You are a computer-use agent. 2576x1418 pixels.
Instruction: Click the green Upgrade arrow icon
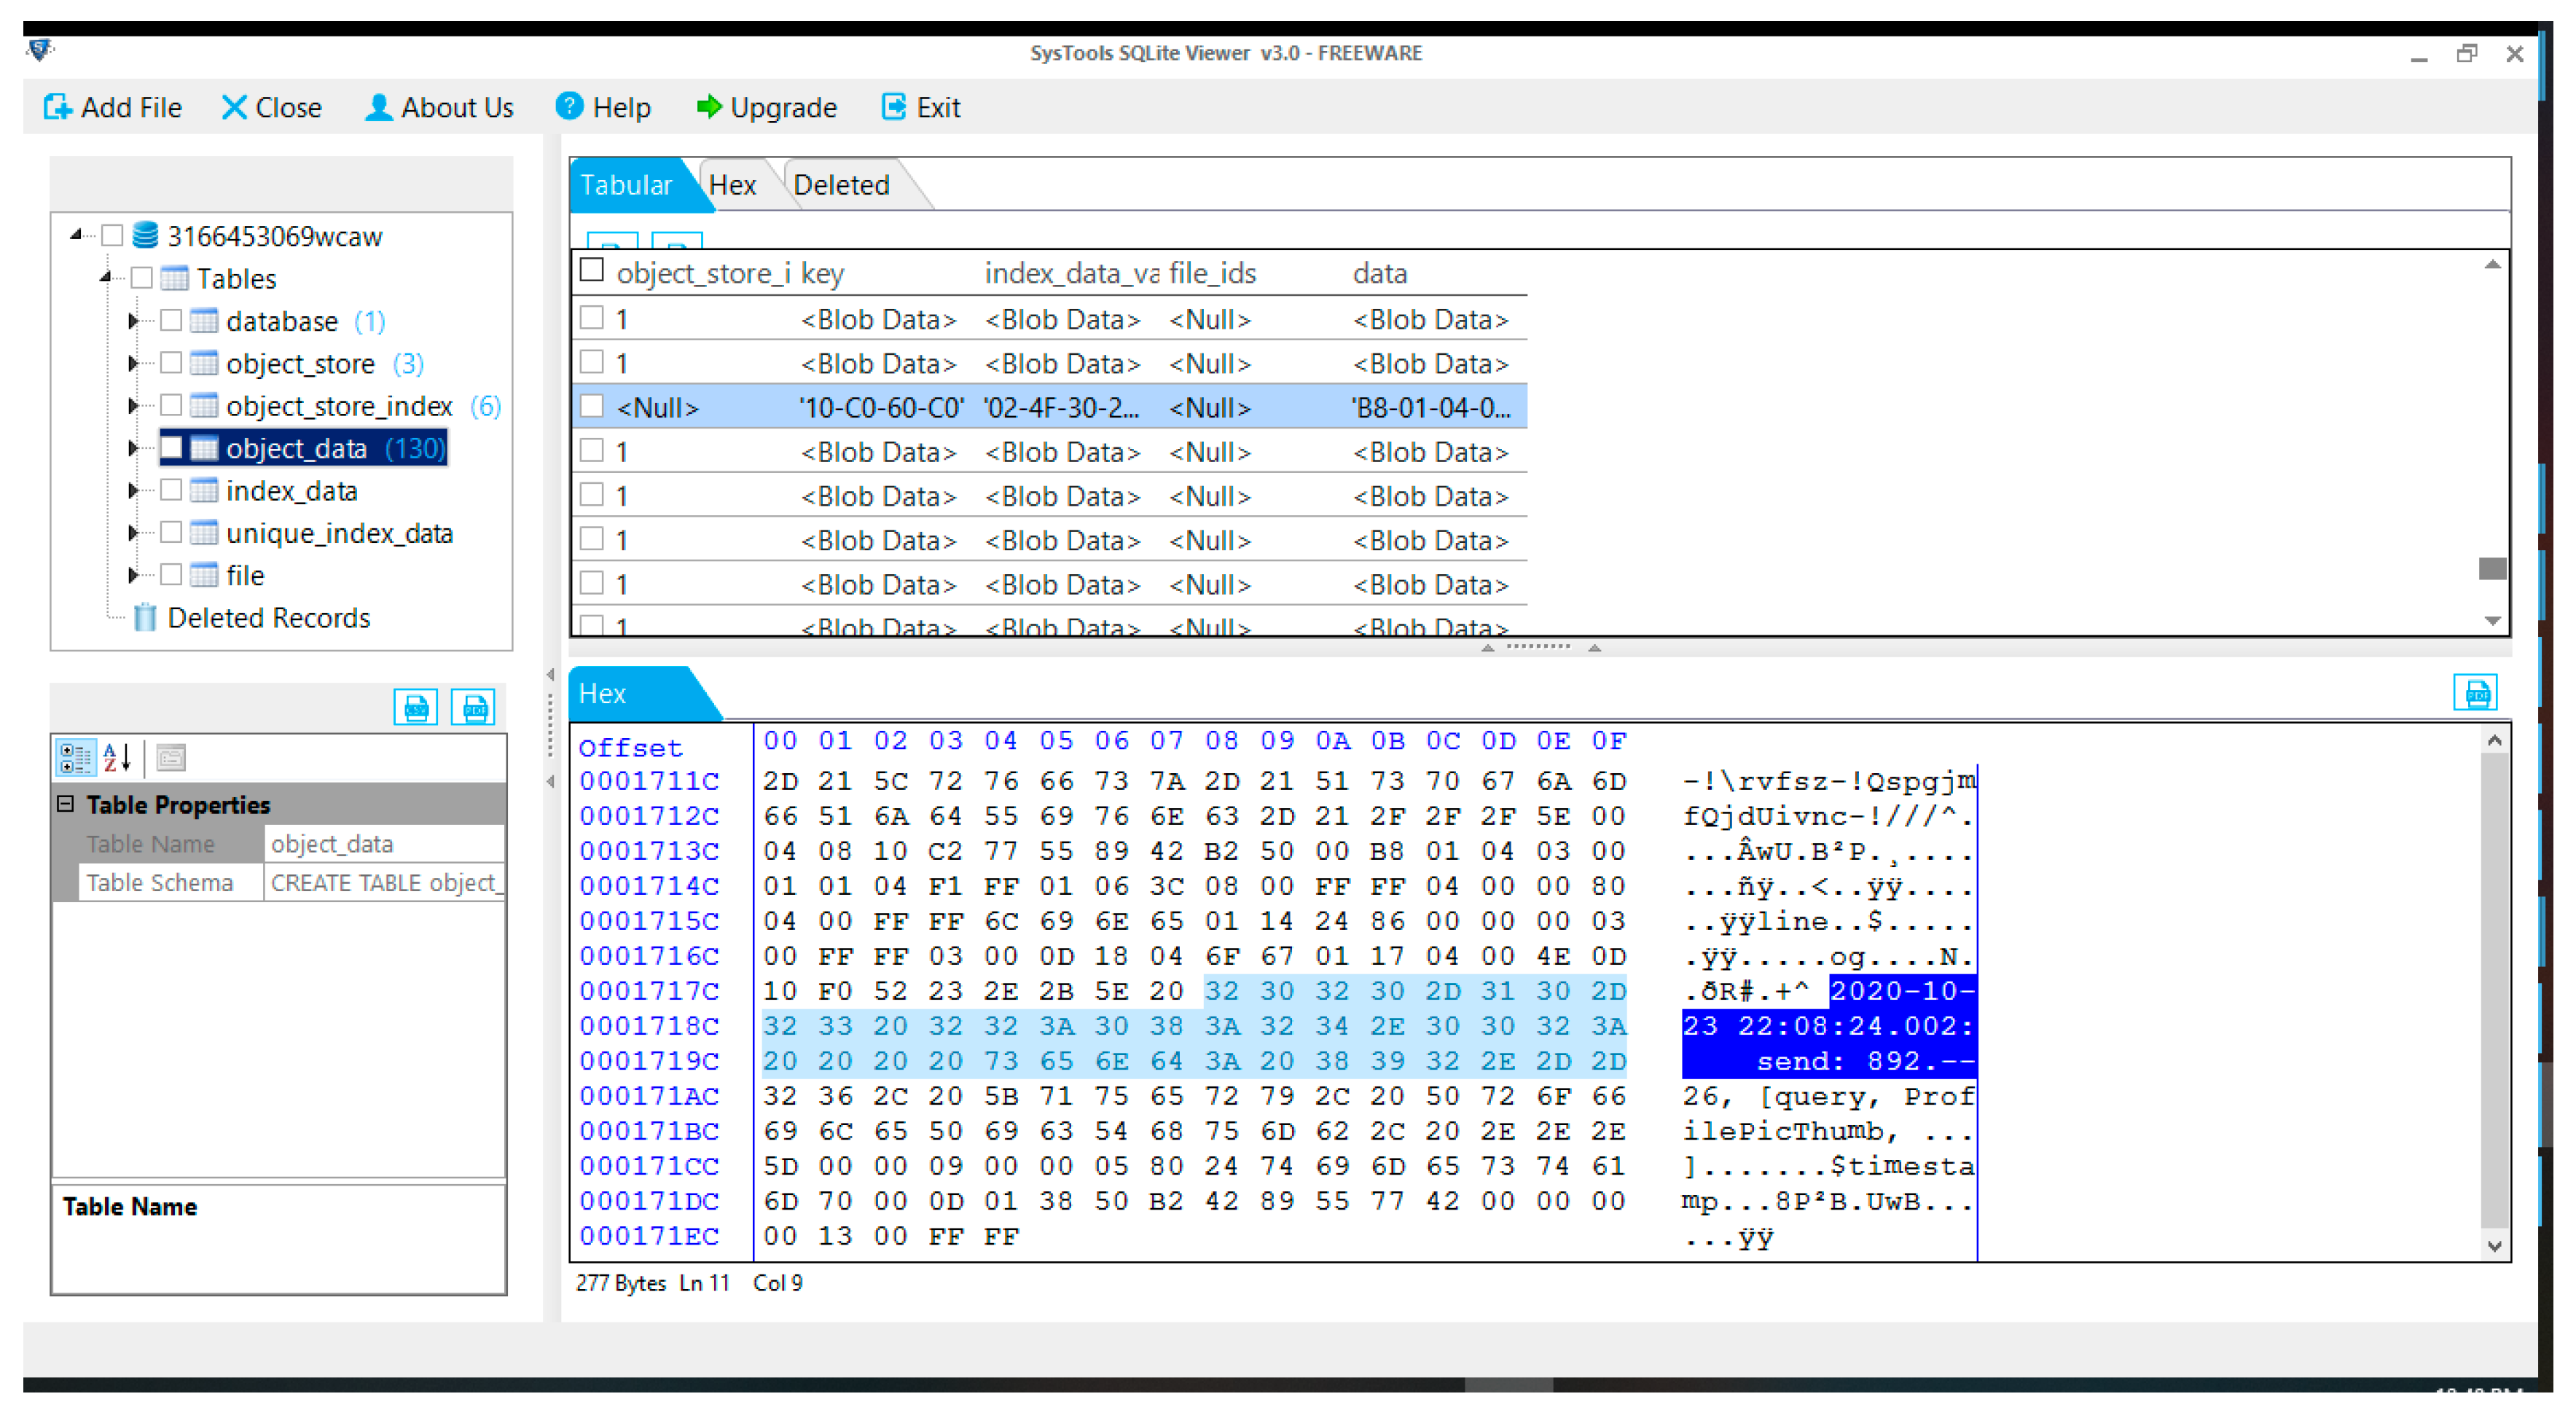coord(708,107)
